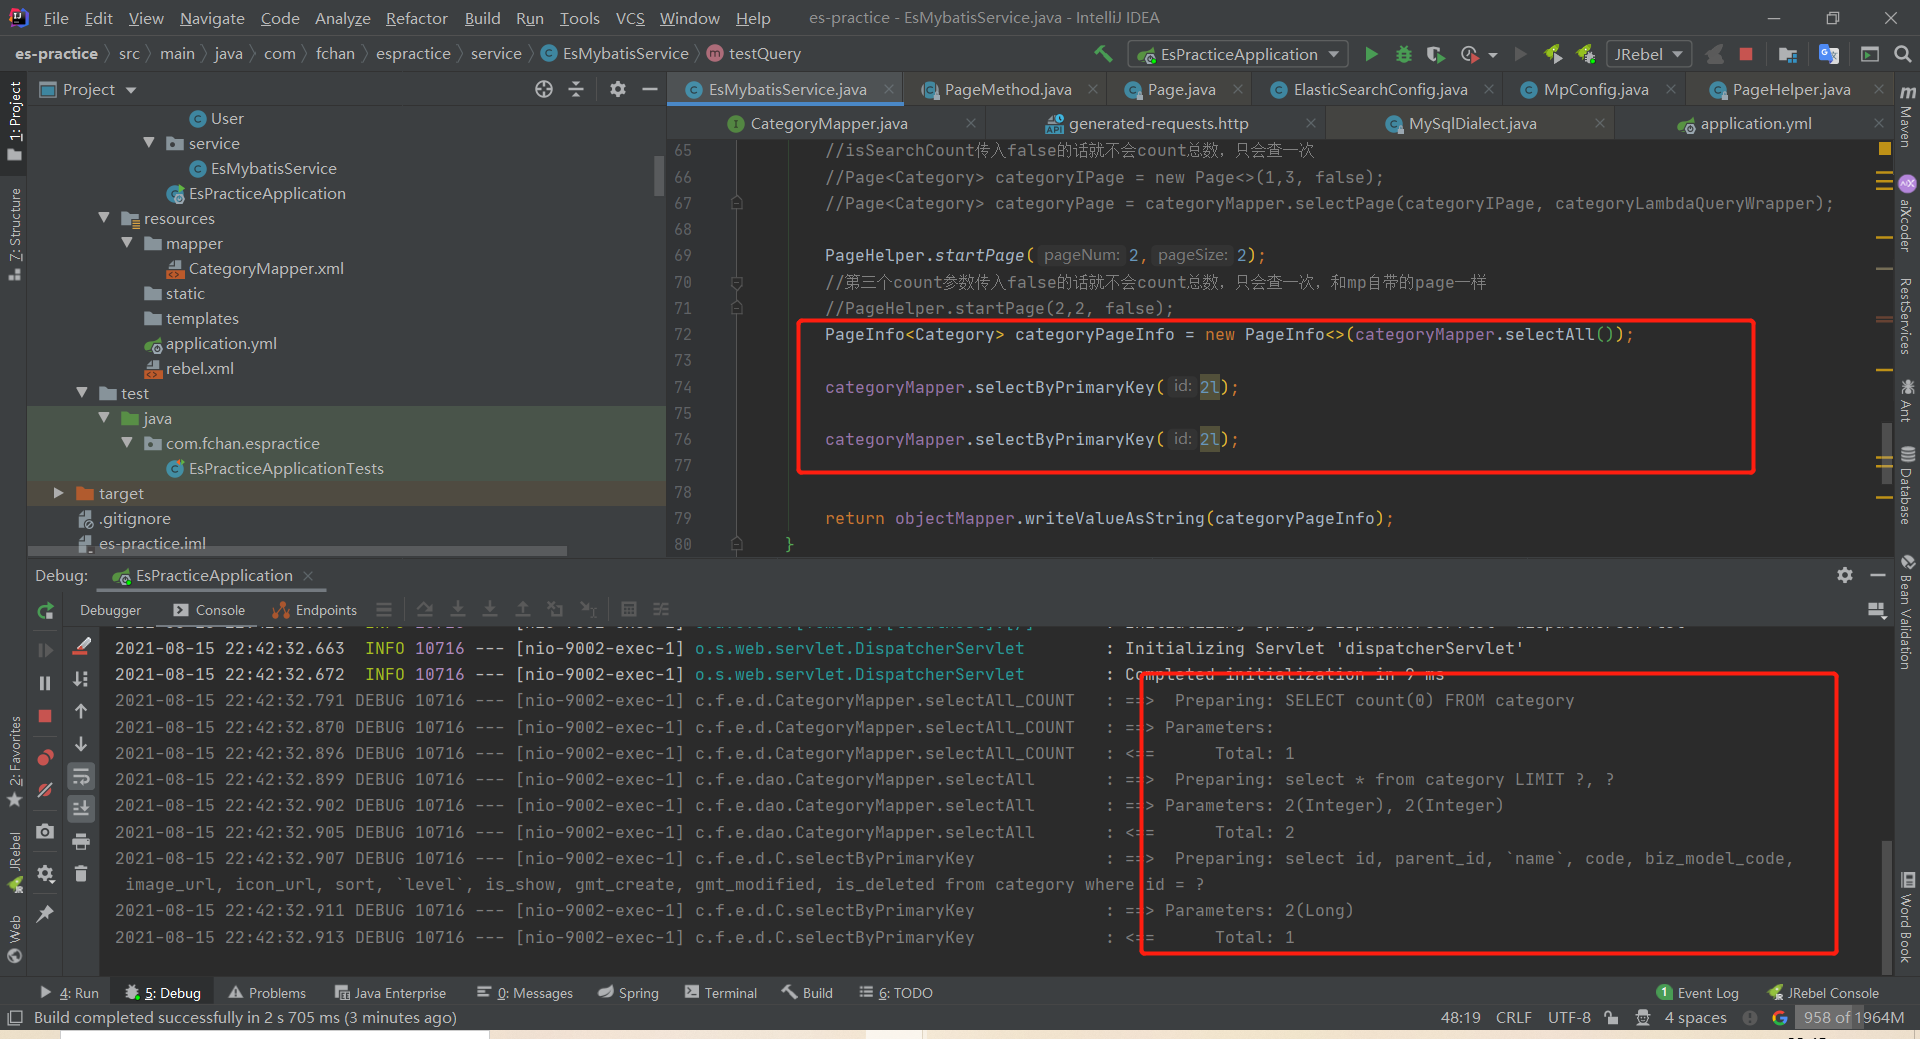The width and height of the screenshot is (1920, 1039).
Task: Open the generated-requests.http tab
Action: click(x=1158, y=123)
